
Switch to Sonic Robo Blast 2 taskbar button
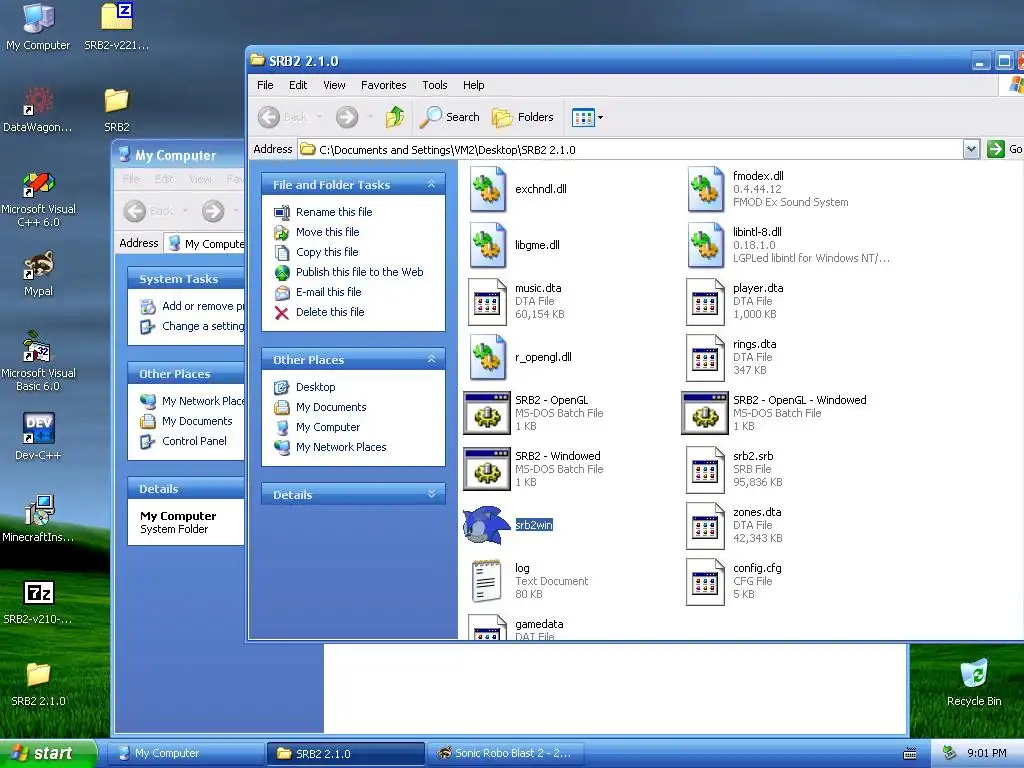(x=505, y=753)
